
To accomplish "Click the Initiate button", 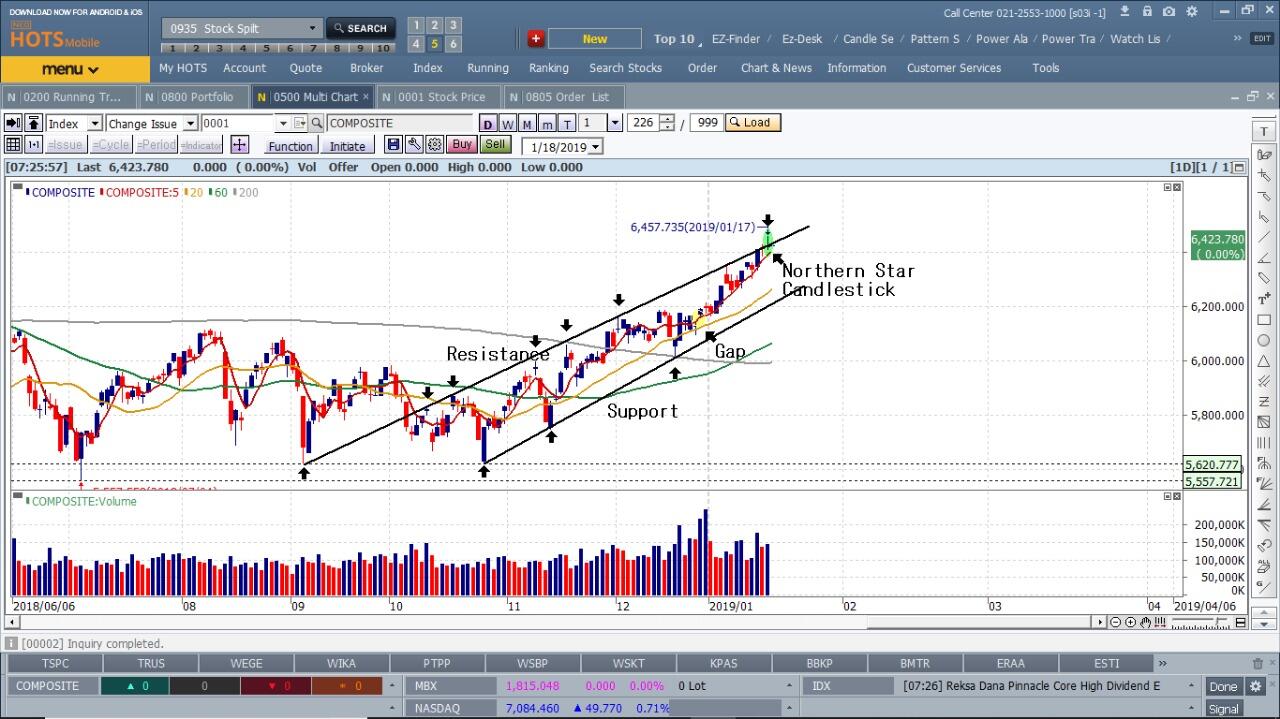I will pos(347,146).
